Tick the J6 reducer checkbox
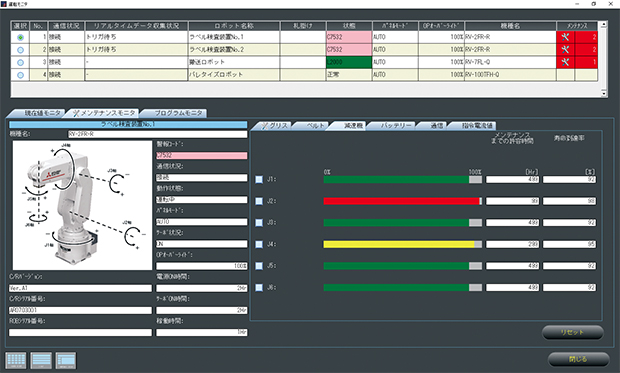The width and height of the screenshot is (620, 373). point(259,288)
